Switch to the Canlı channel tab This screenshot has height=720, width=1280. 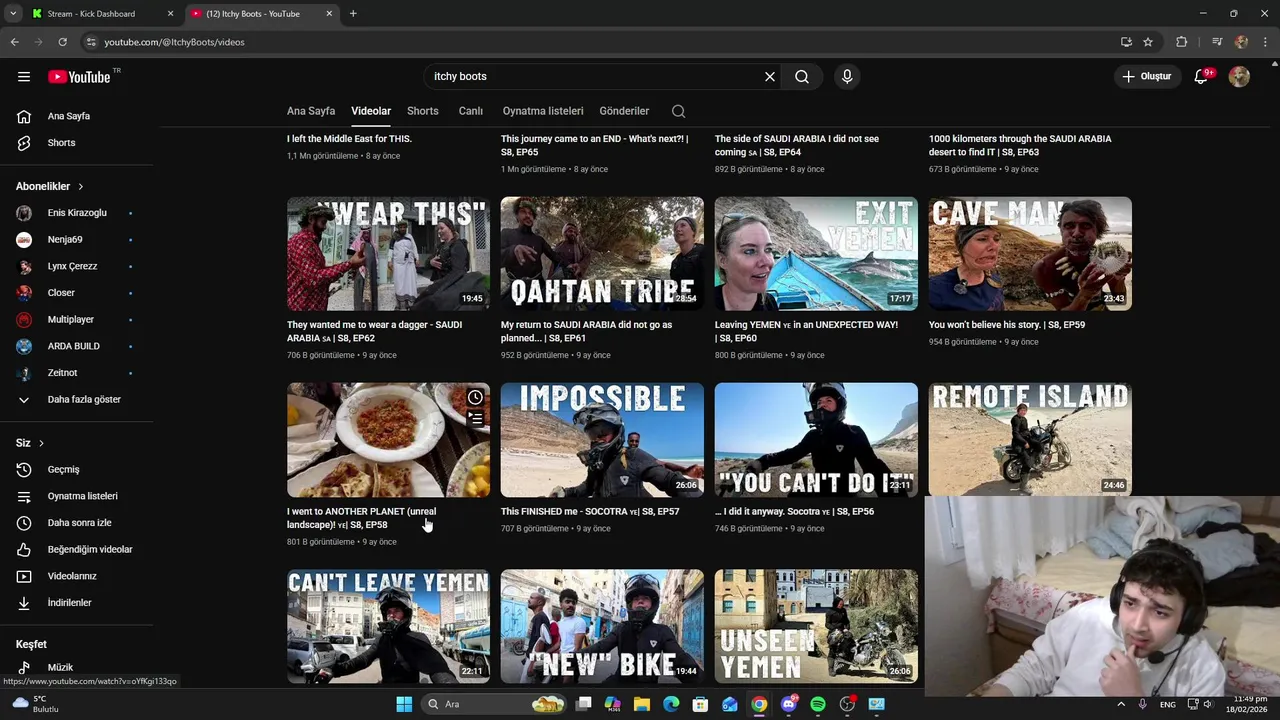[x=470, y=111]
